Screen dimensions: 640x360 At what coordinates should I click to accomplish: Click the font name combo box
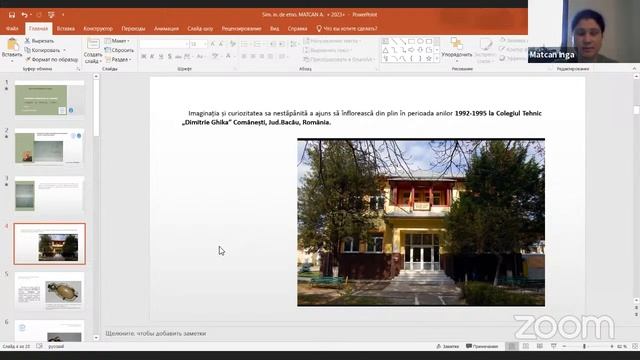(x=164, y=44)
